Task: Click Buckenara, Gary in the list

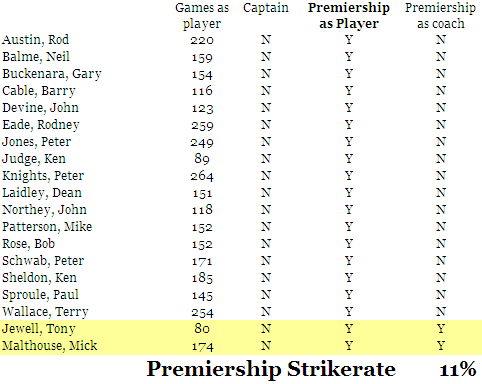Action: point(52,74)
